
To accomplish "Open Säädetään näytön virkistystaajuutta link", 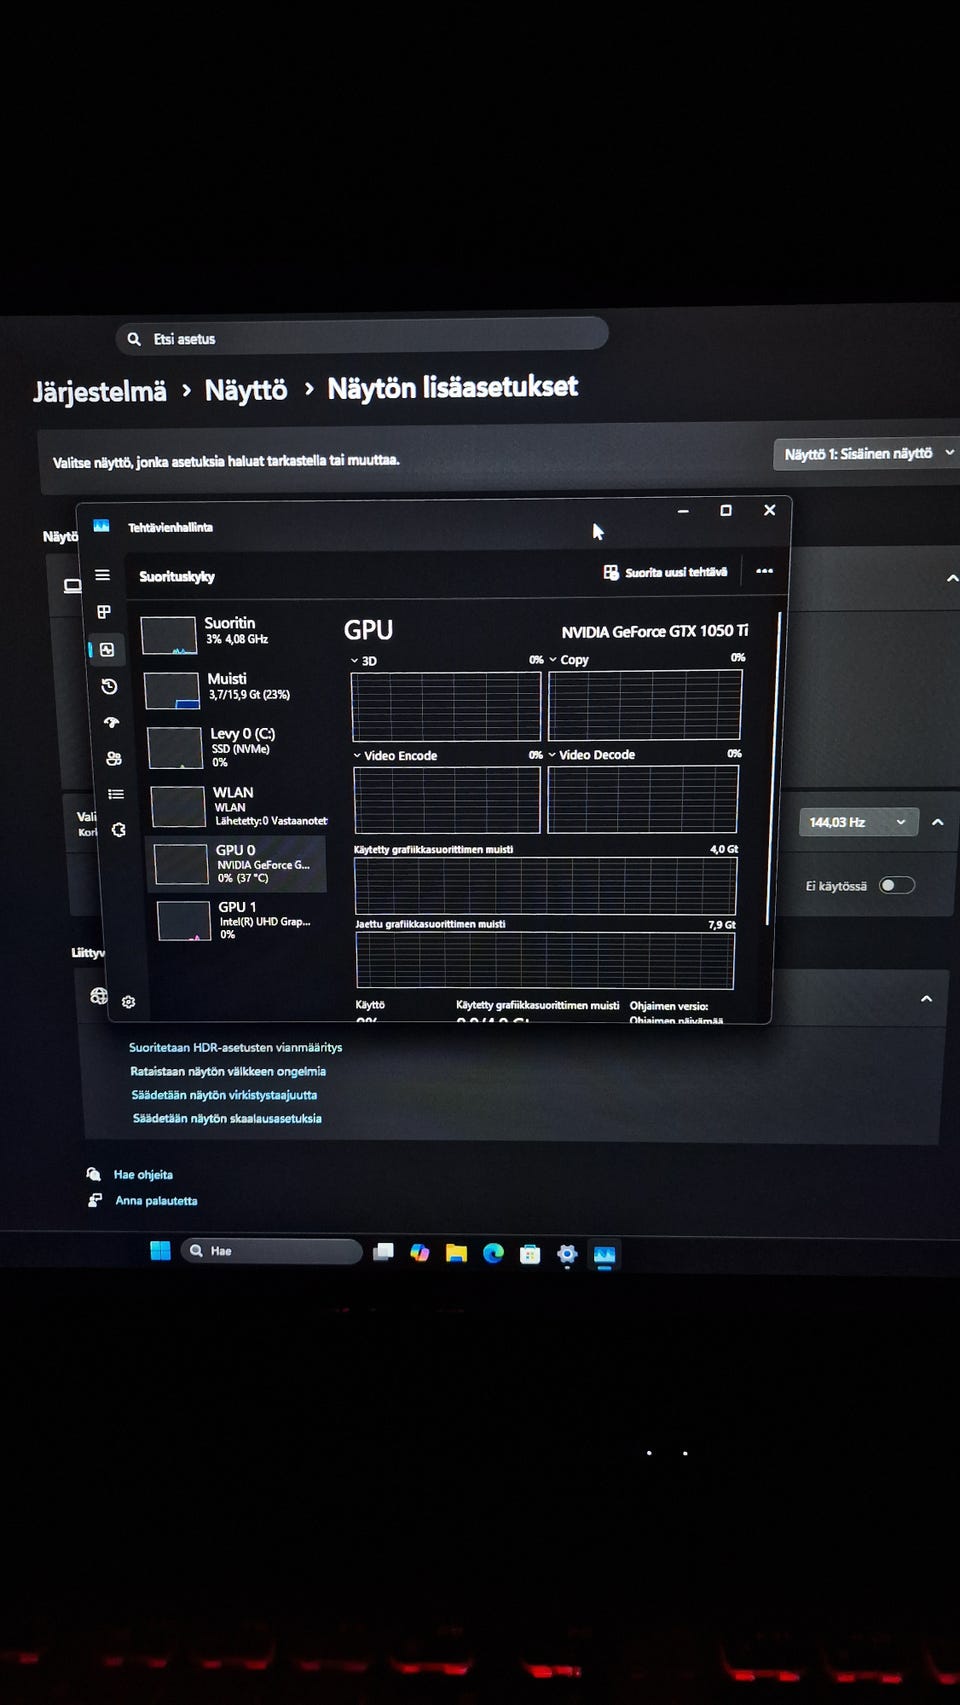I will [225, 1095].
